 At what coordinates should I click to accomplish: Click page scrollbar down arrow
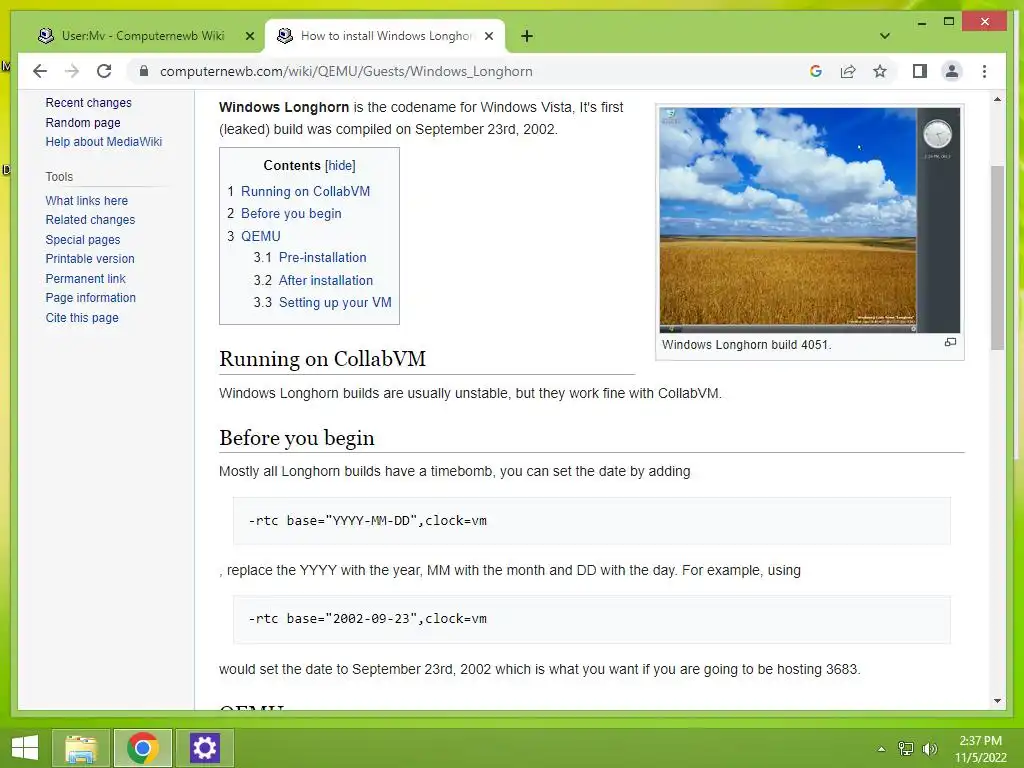997,701
